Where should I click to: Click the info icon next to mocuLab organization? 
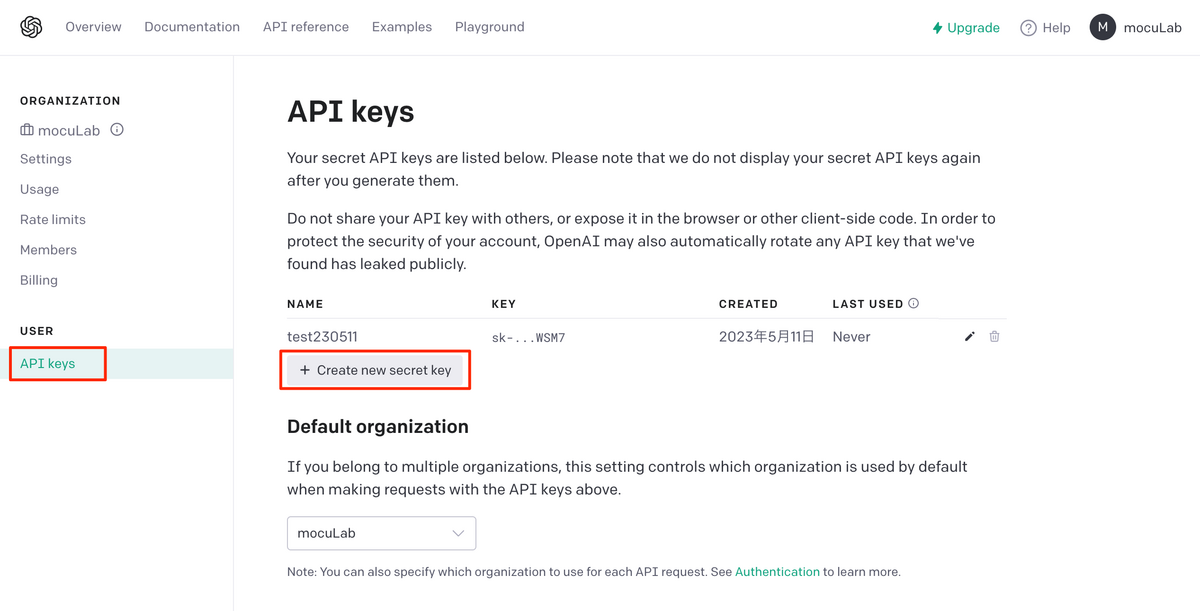117,130
